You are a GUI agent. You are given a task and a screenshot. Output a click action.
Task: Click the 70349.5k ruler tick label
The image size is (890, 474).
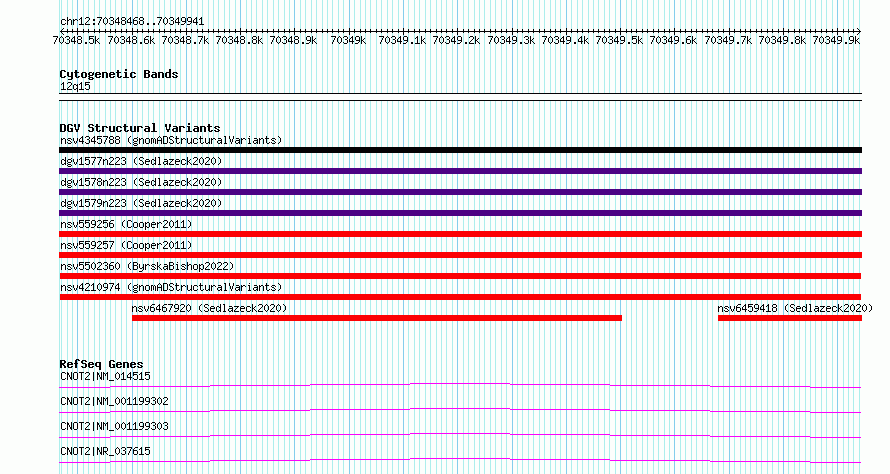(619, 40)
